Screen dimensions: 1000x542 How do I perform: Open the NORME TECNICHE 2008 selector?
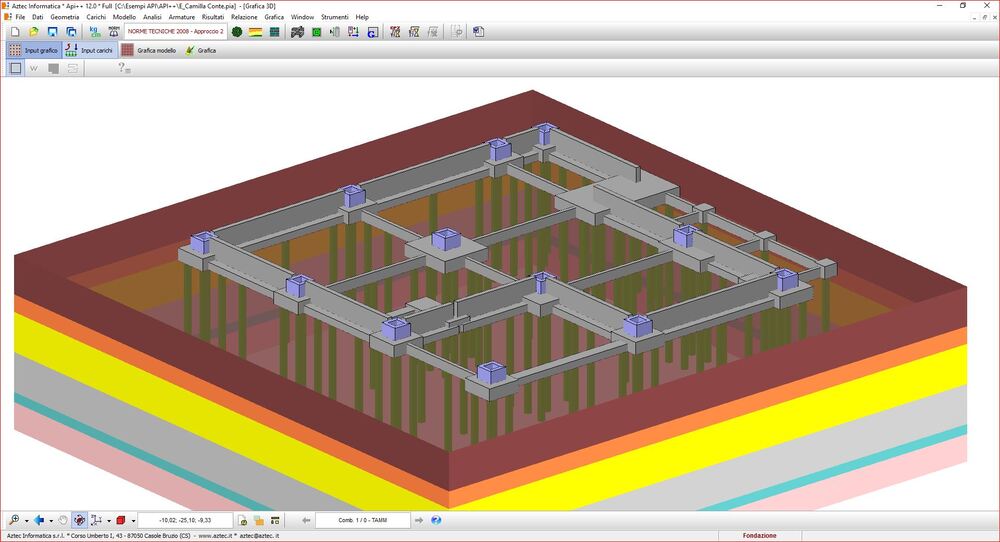pos(175,31)
